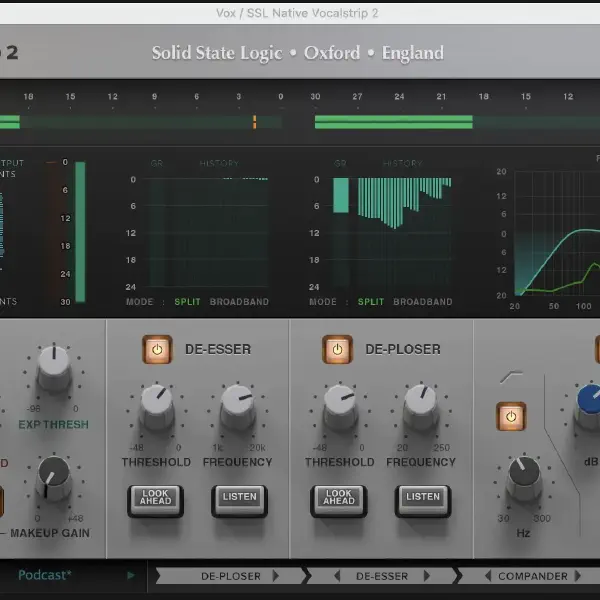Click play arrow next to Podcast preset

131,575
